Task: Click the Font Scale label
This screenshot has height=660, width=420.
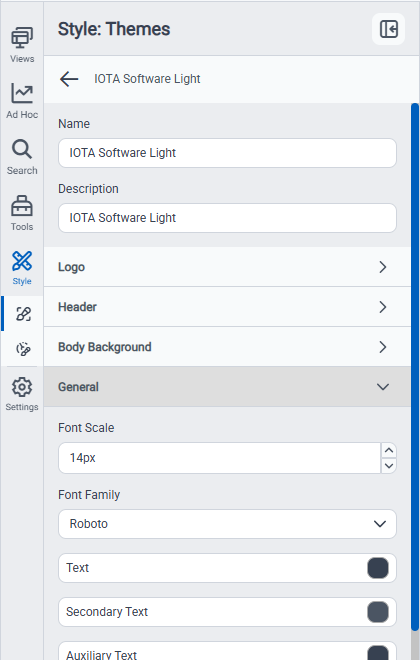Action: [x=86, y=428]
